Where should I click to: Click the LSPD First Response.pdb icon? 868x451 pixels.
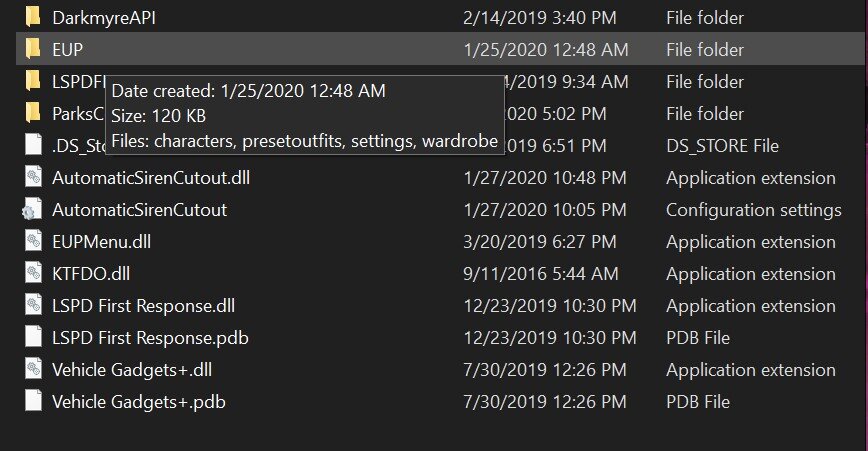click(33, 338)
